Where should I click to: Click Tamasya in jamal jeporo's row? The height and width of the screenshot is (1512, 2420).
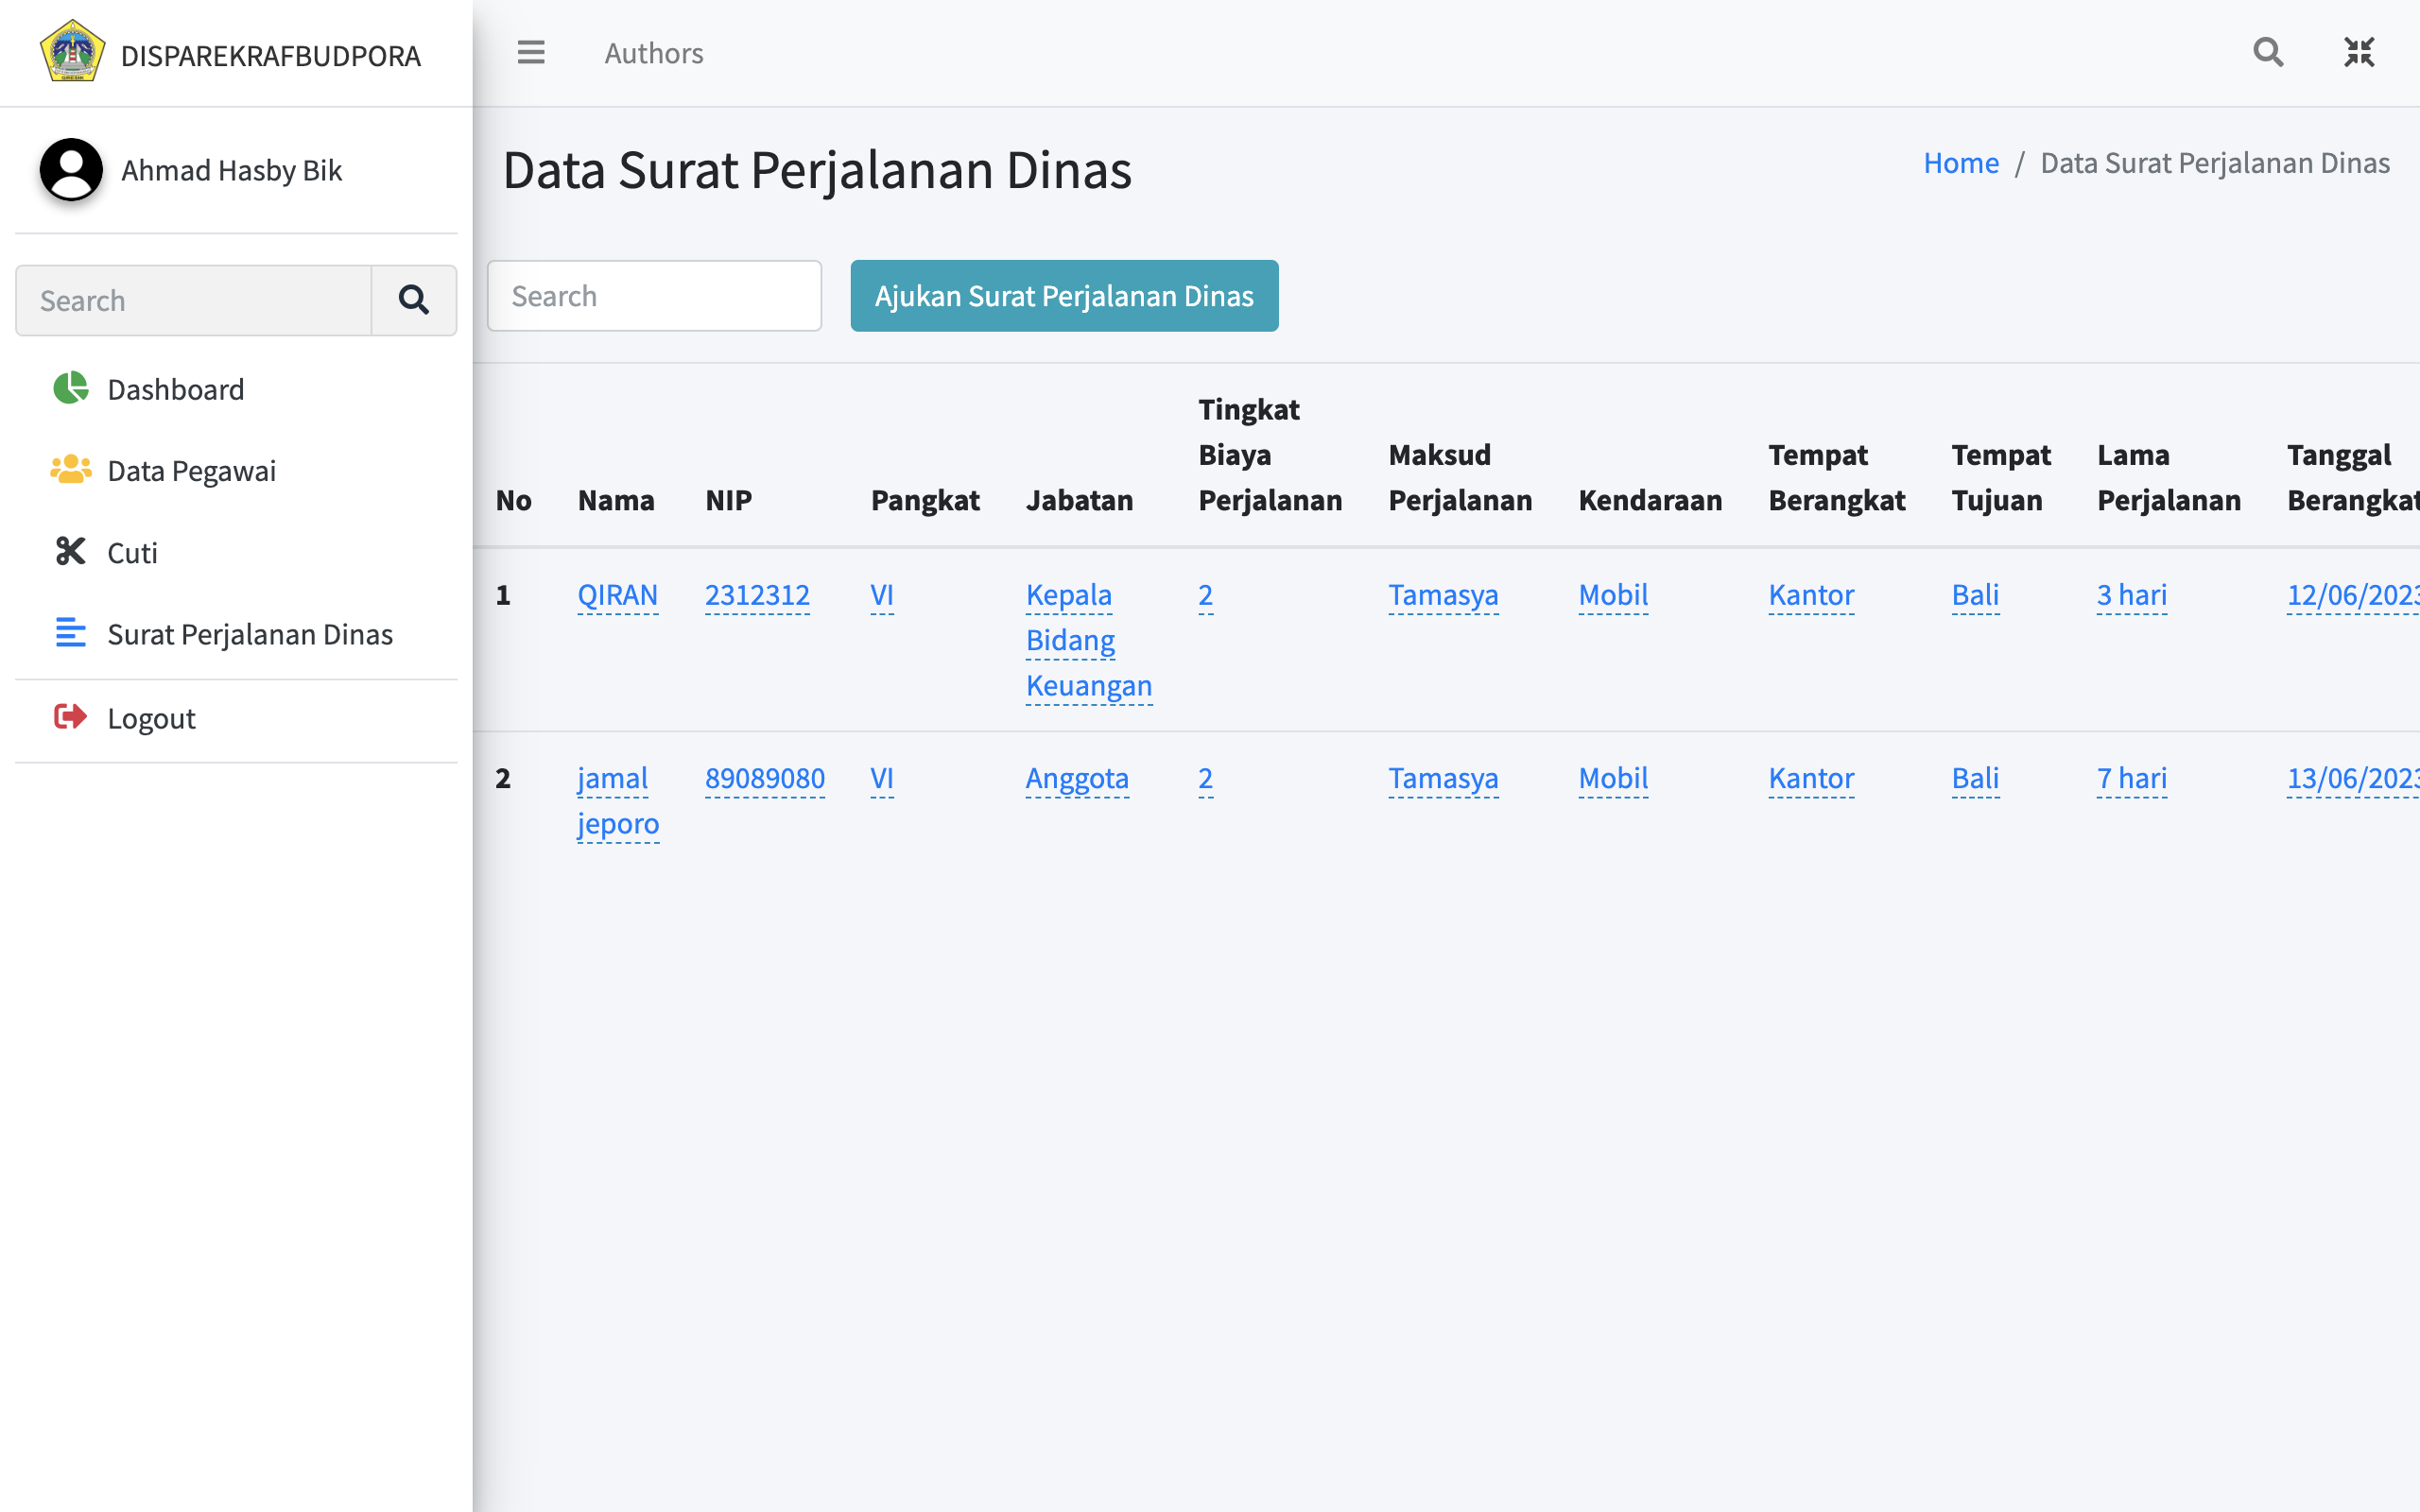point(1443,778)
